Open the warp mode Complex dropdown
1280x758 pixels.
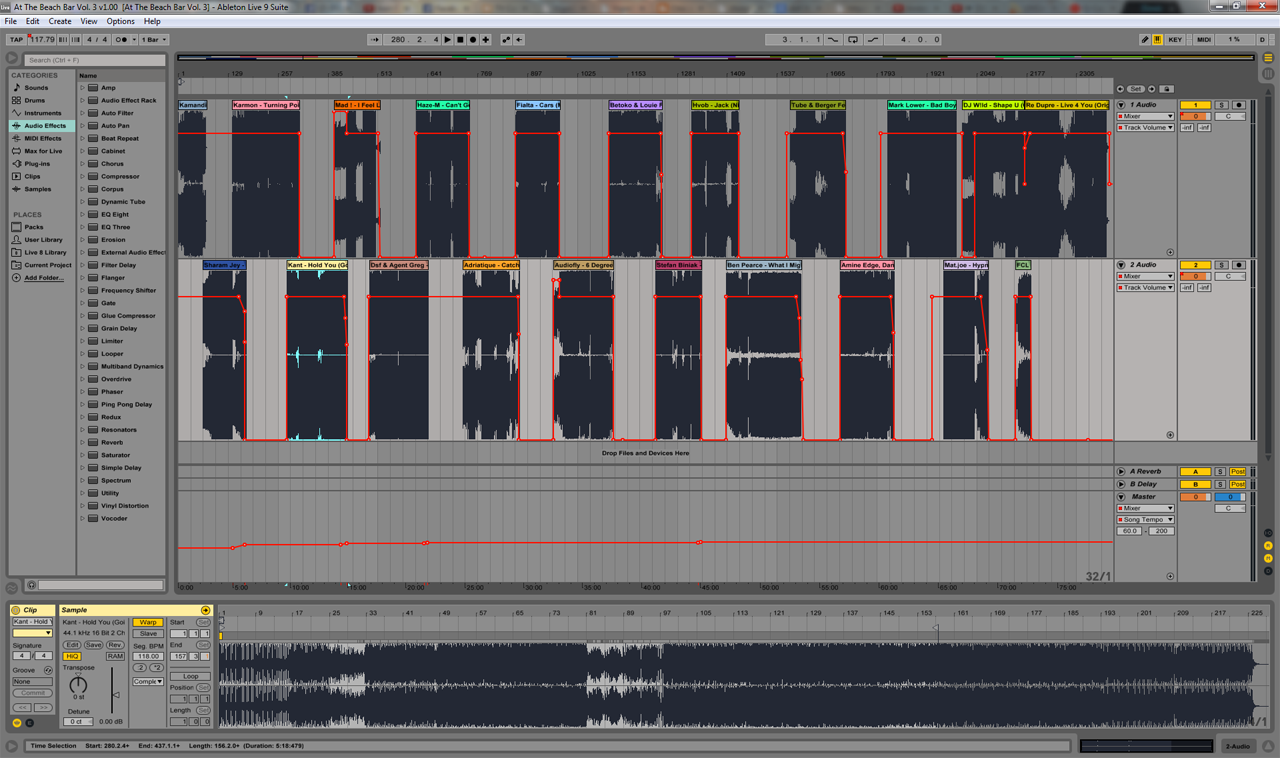tap(148, 682)
